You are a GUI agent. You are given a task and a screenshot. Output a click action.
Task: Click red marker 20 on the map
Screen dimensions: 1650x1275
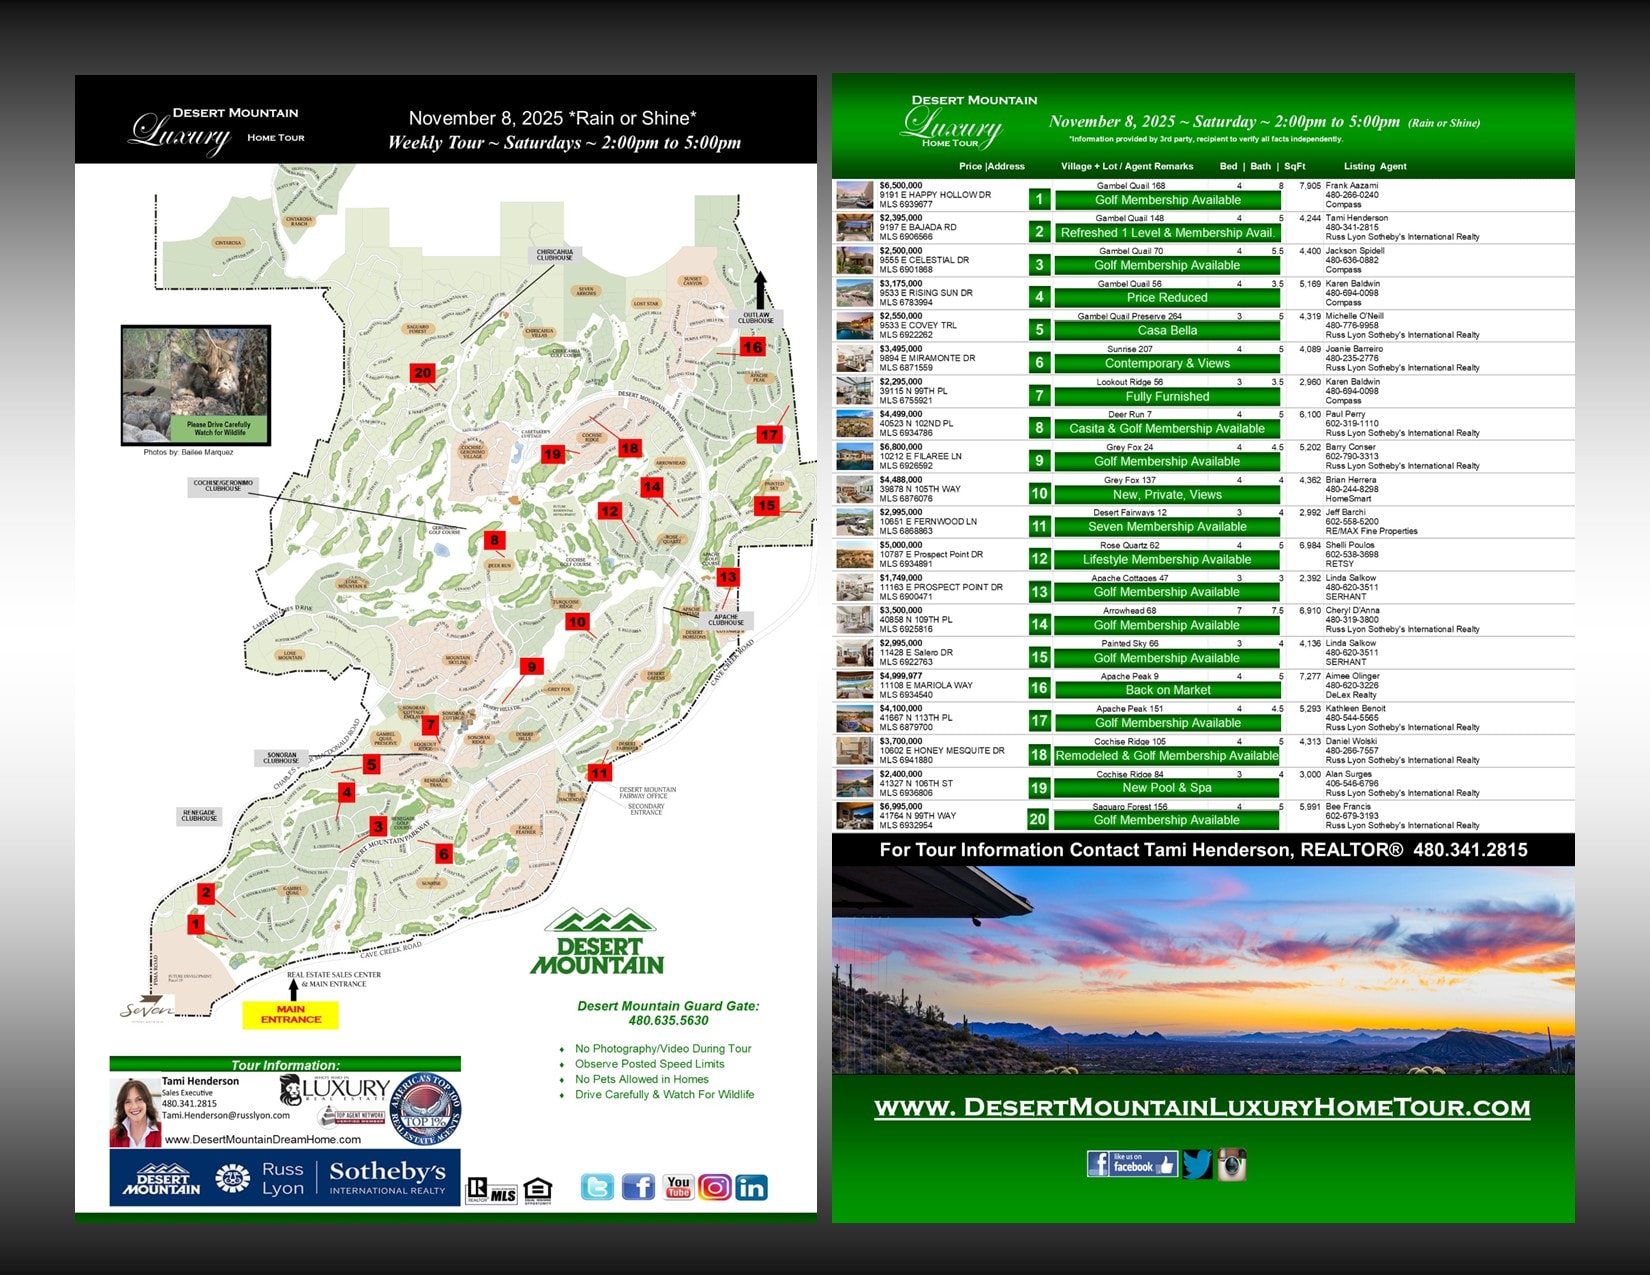(422, 373)
